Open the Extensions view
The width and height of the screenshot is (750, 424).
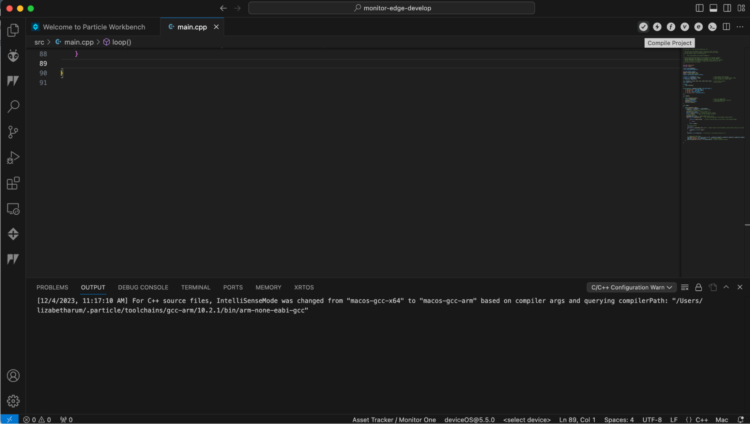point(13,183)
